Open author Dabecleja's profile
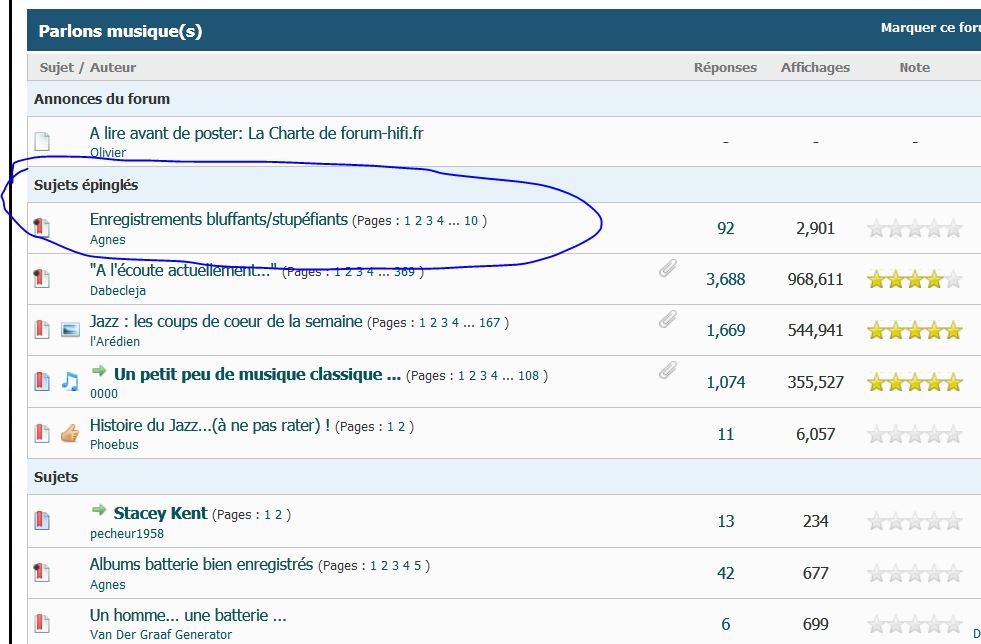Screen dimensions: 981x644 (118, 291)
